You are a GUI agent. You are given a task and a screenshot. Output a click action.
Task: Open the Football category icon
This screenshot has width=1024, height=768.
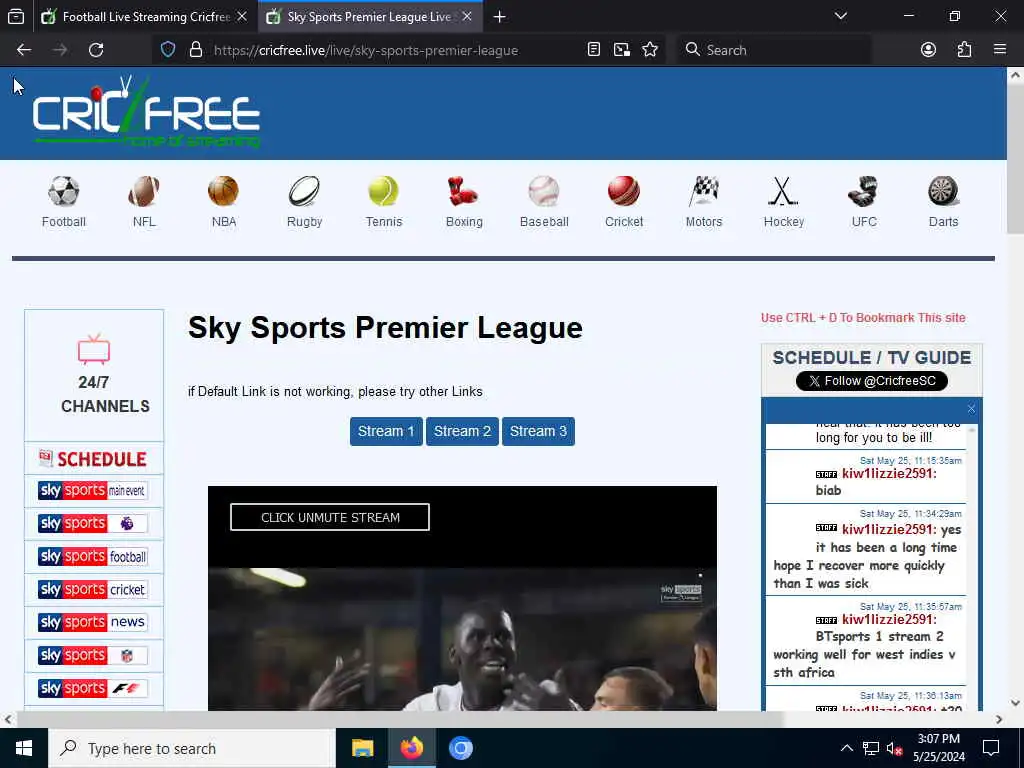click(63, 191)
